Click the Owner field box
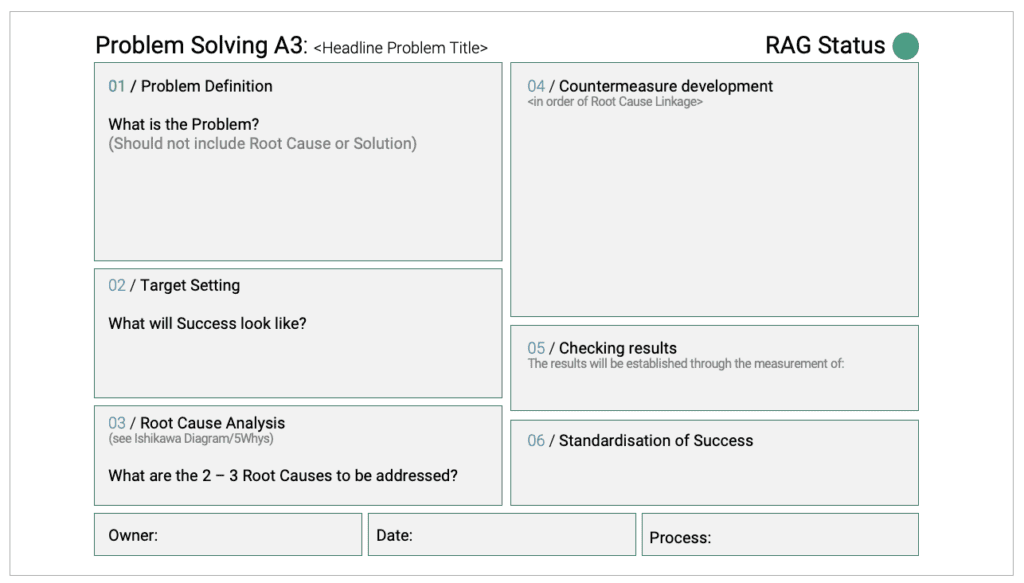 [228, 535]
